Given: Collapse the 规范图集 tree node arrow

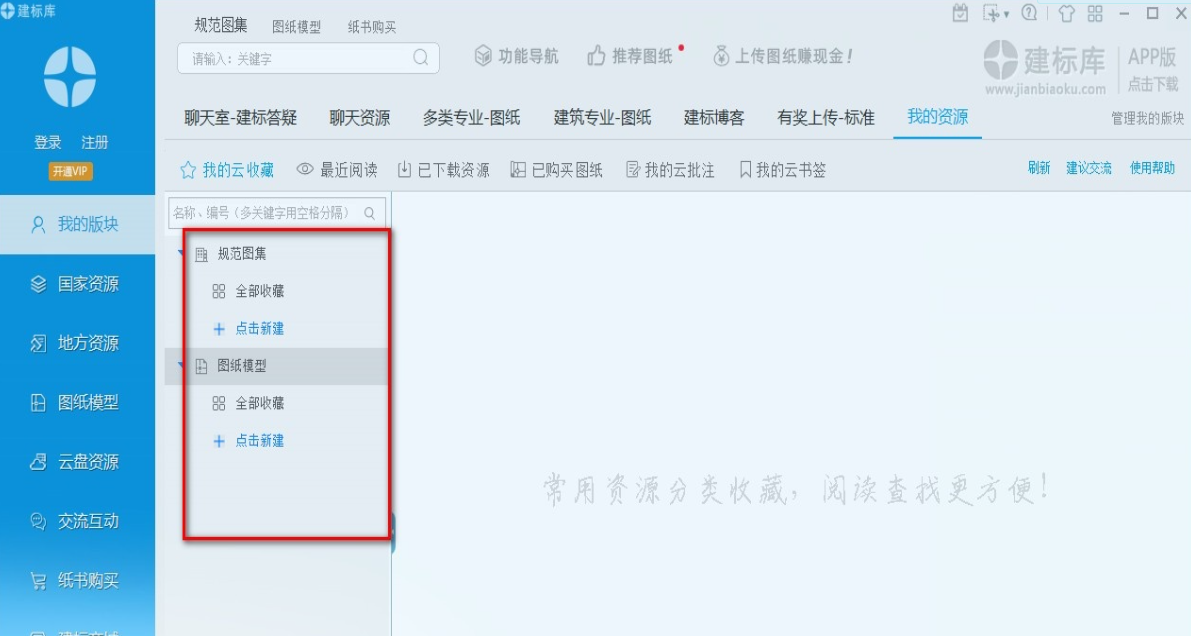Looking at the screenshot, I should click(x=181, y=252).
